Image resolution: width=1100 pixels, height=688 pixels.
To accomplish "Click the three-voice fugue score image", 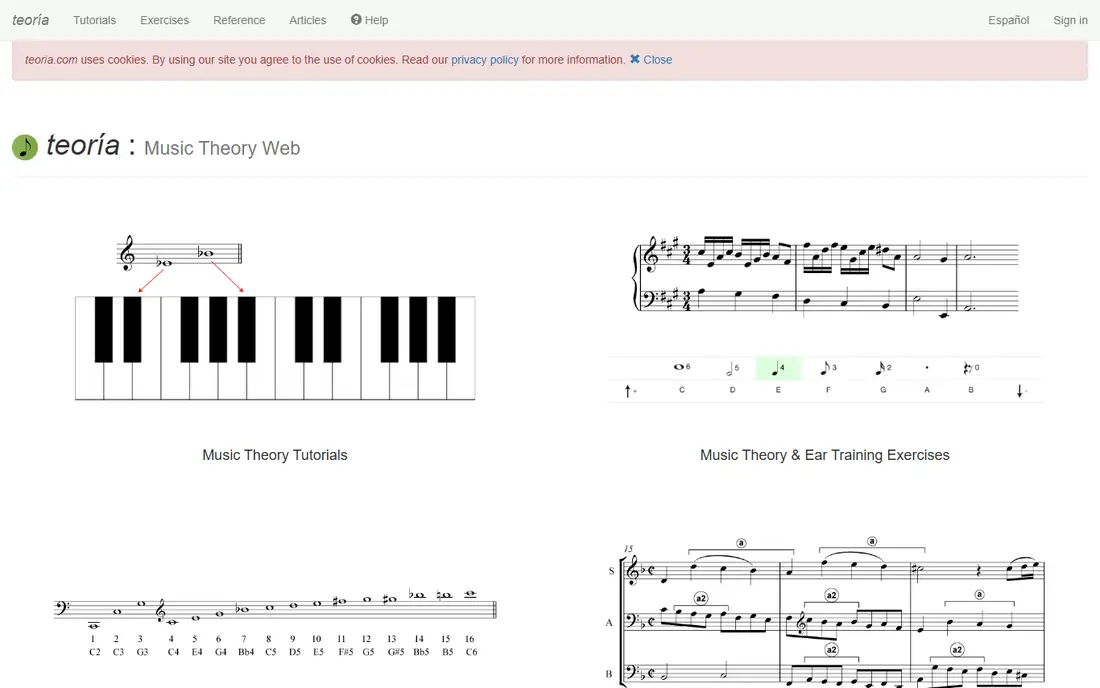I will [825, 612].
